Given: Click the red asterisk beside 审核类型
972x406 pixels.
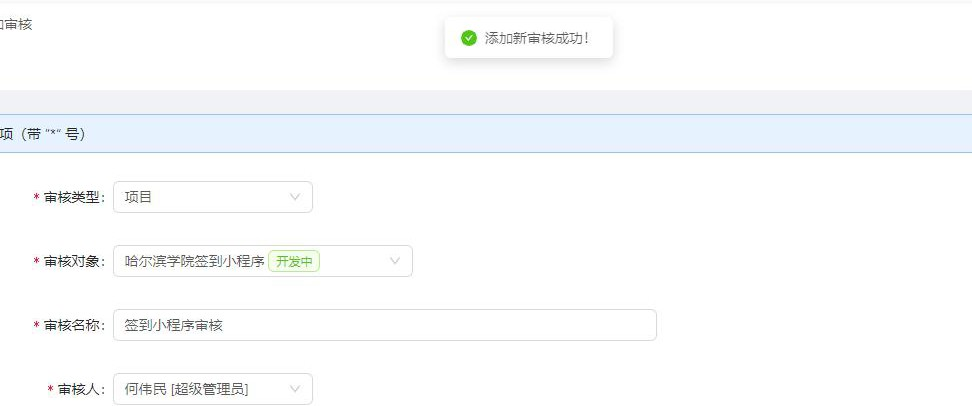Looking at the screenshot, I should pos(37,198).
